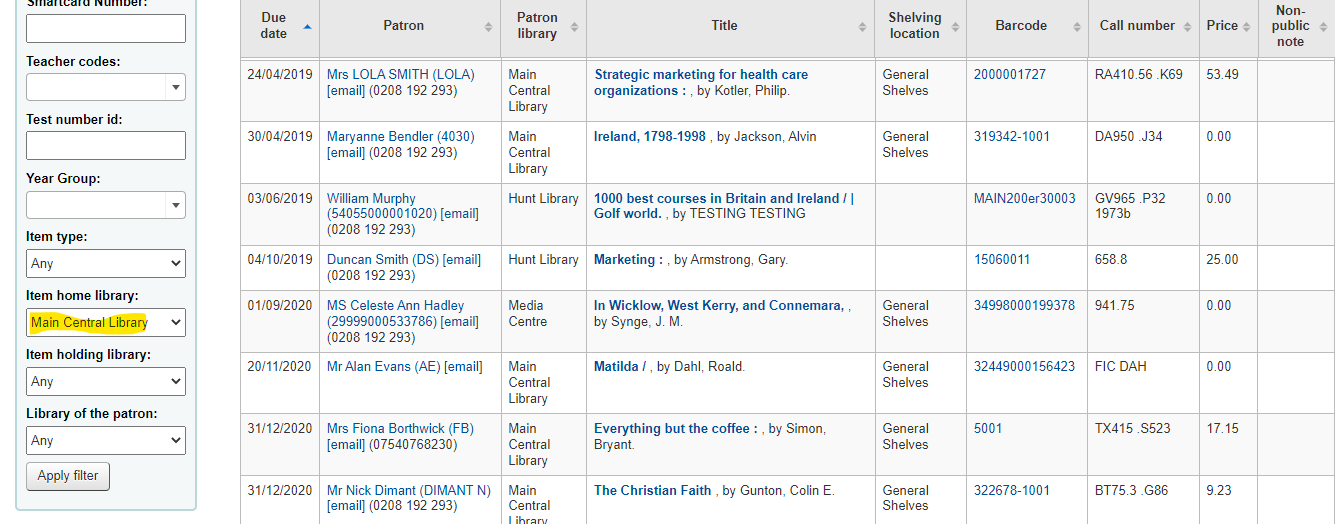
Task: Click the Non-public note column header
Action: [1290, 26]
